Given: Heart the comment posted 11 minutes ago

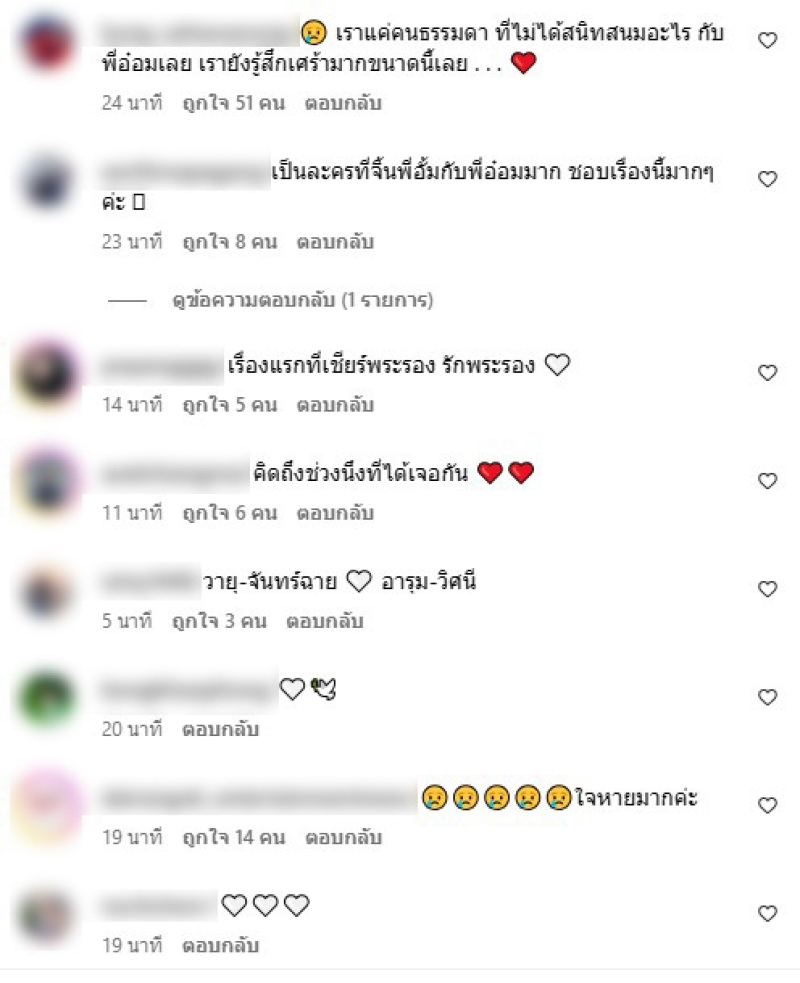Looking at the screenshot, I should click(767, 481).
